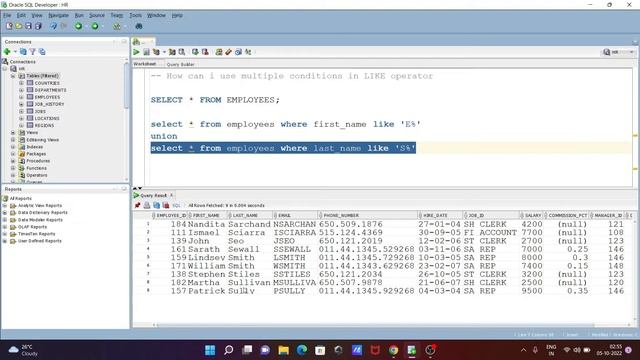640x360 pixels.
Task: Open File Explorer from the taskbar
Action: pyautogui.click(x=284, y=350)
